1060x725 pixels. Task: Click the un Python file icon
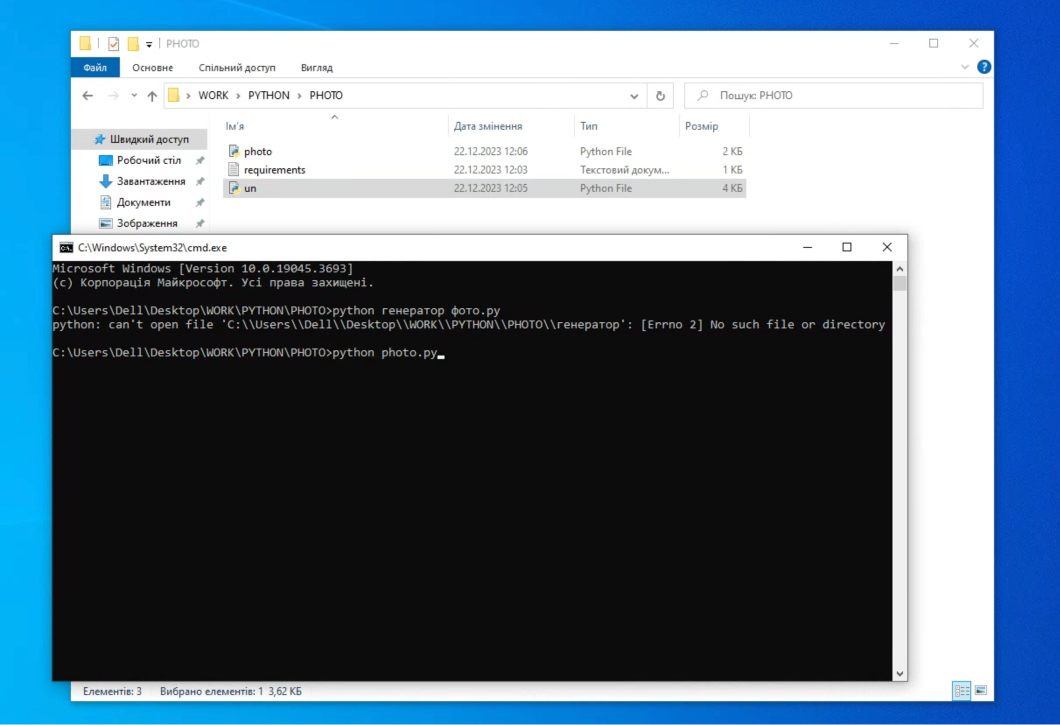[x=234, y=187]
